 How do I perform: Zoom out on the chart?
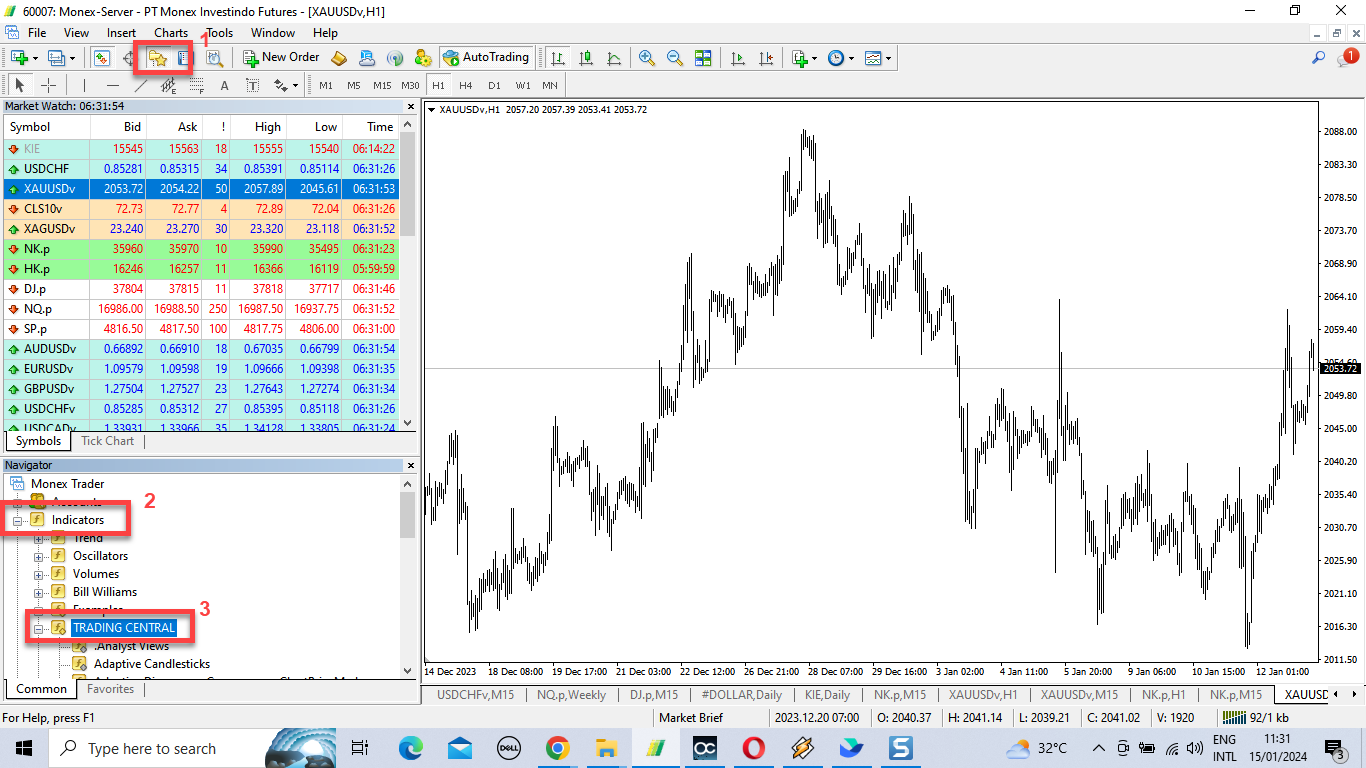tap(675, 58)
